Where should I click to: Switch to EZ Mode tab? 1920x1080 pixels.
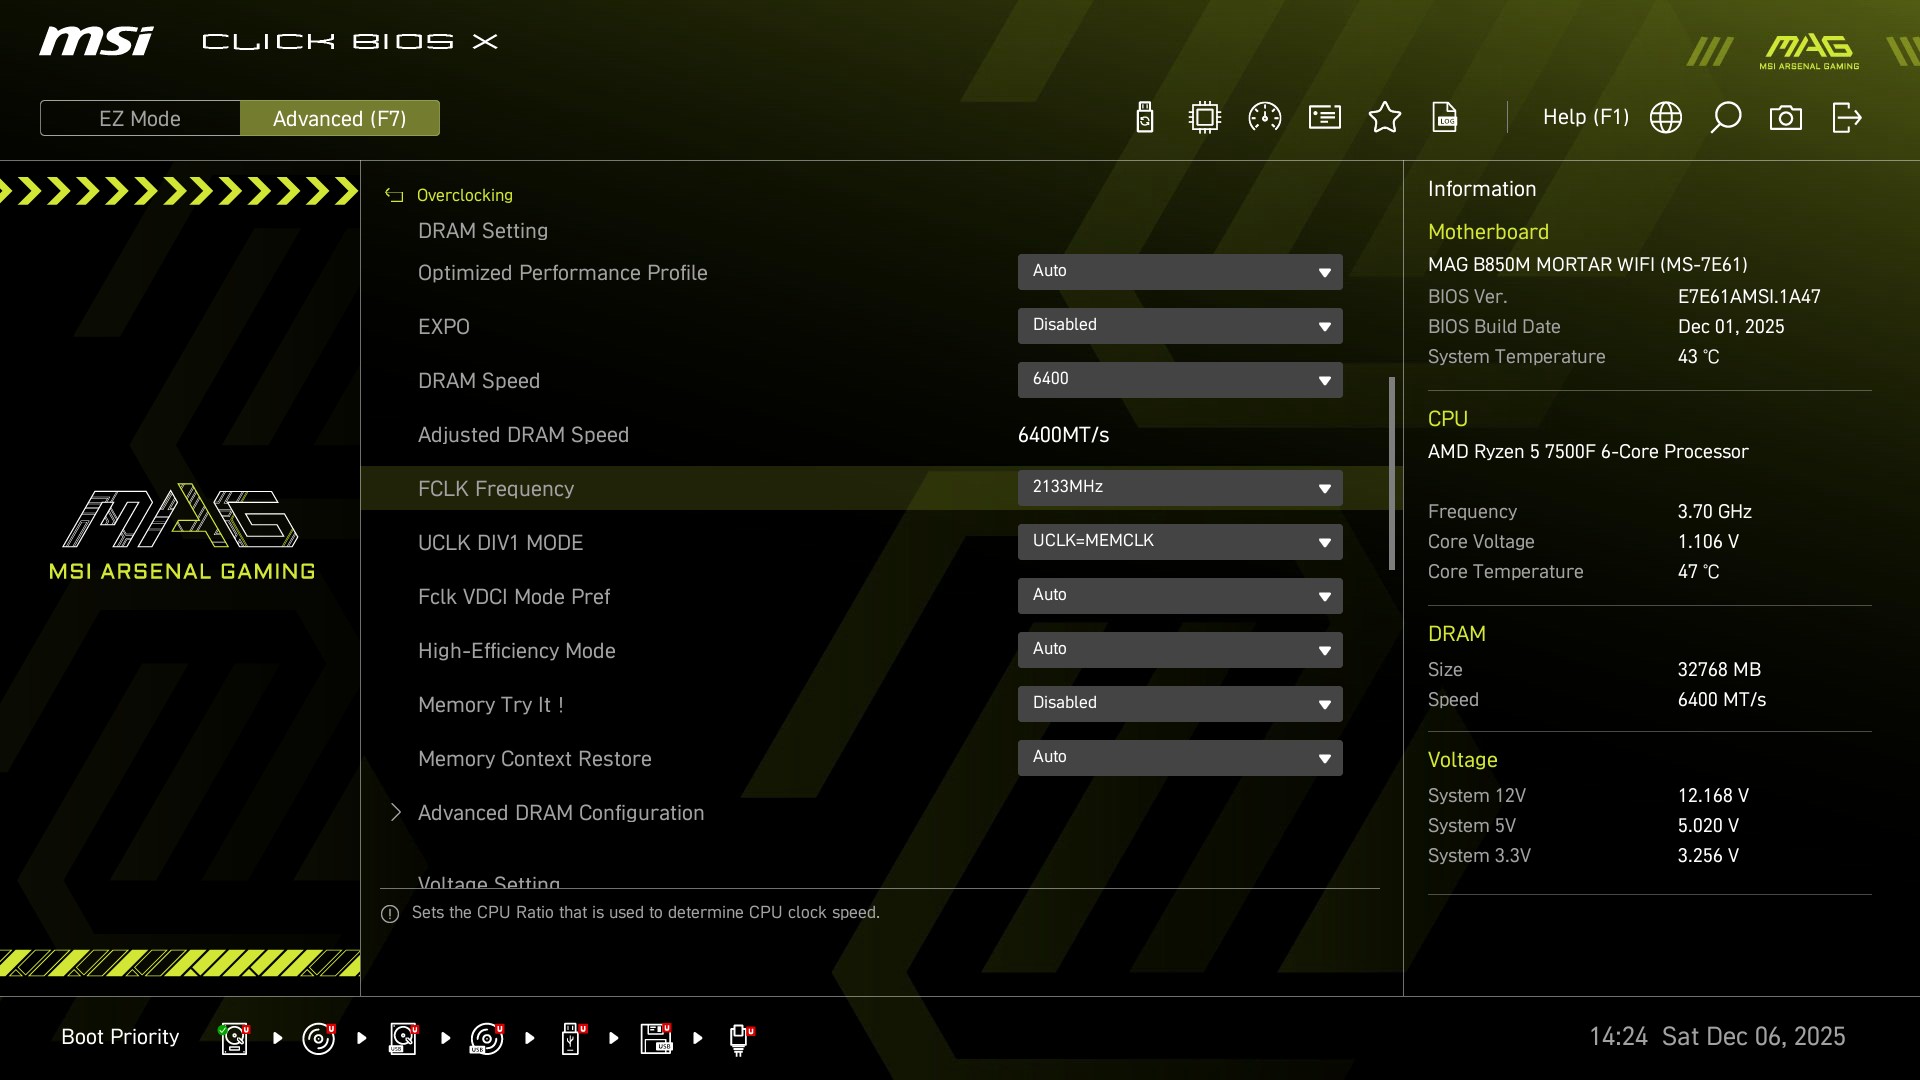[140, 118]
